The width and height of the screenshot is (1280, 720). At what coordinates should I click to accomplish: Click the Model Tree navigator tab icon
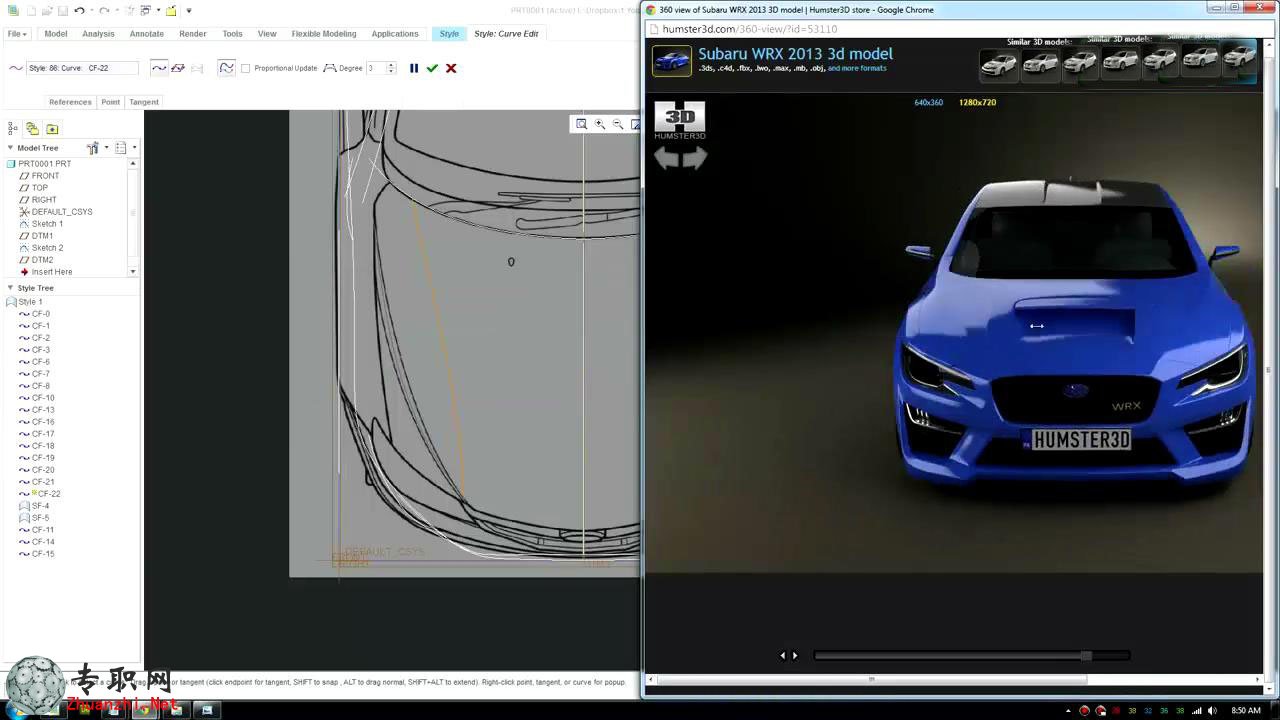click(x=13, y=128)
